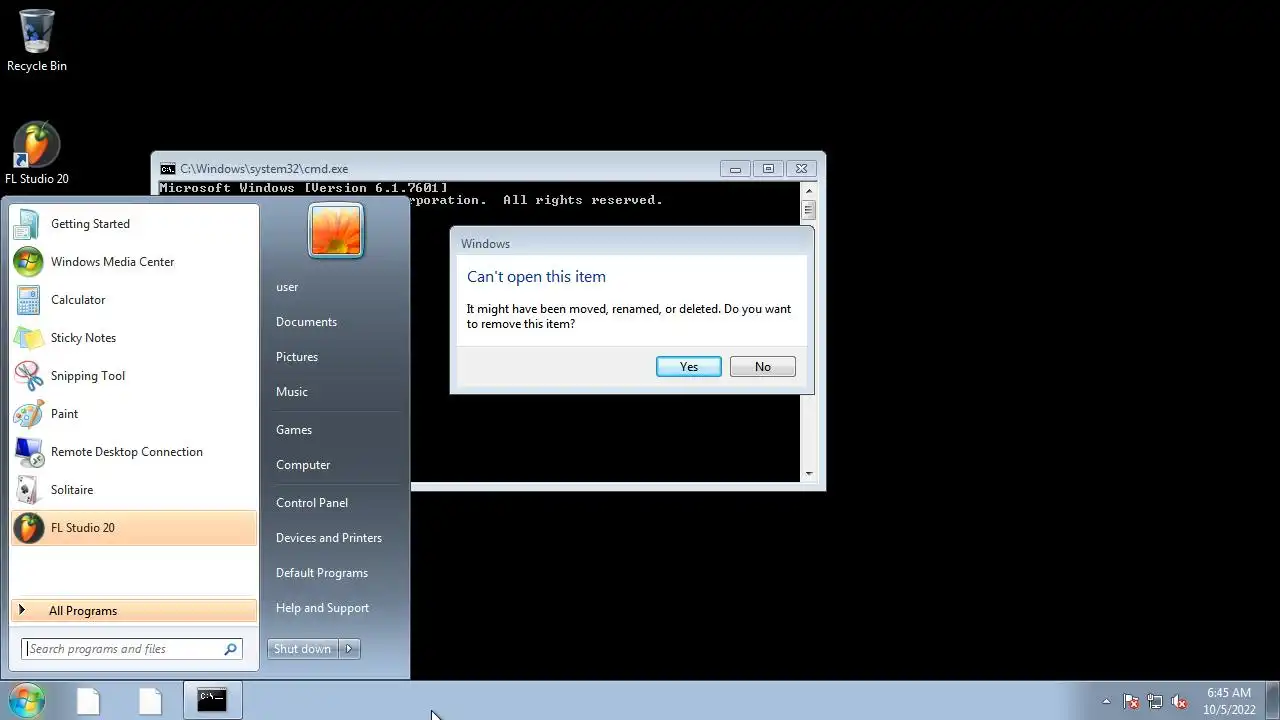Click the Solitaire cards icon
1280x720 pixels.
[28, 490]
